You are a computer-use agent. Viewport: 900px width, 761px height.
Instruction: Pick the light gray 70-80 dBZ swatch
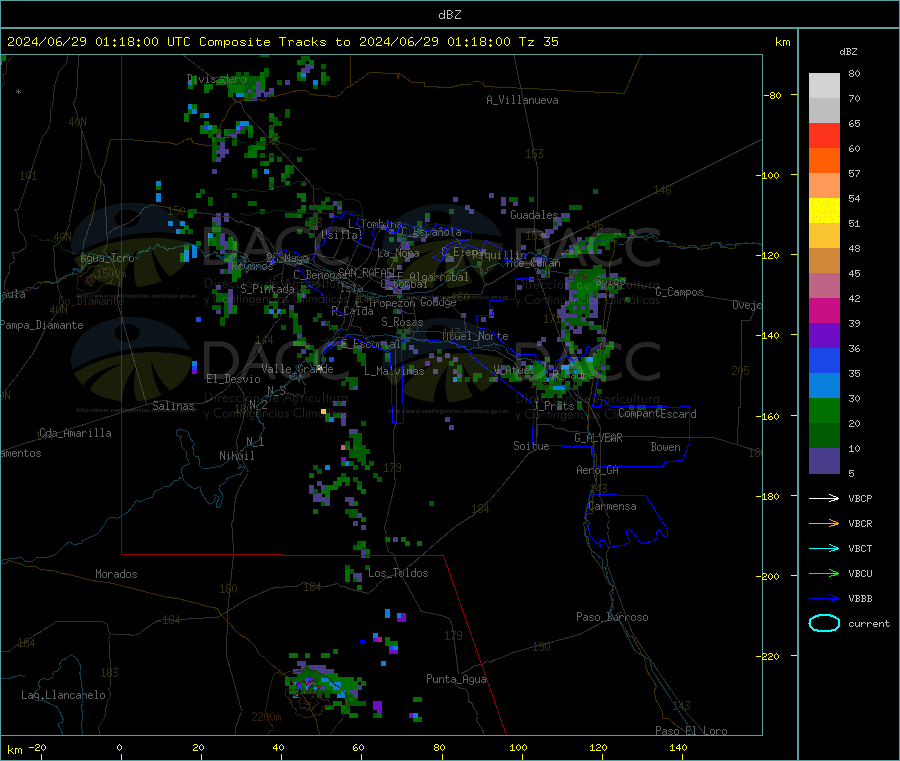(824, 86)
